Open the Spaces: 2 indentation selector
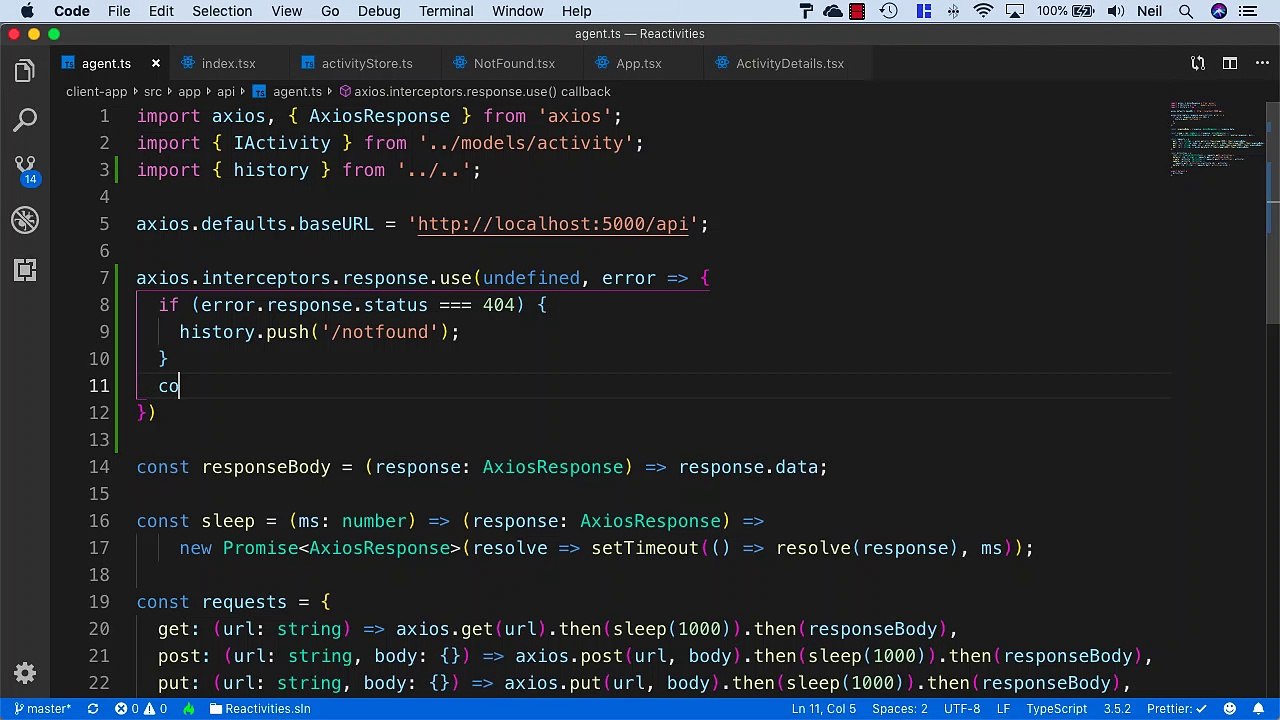Image resolution: width=1280 pixels, height=720 pixels. (899, 708)
